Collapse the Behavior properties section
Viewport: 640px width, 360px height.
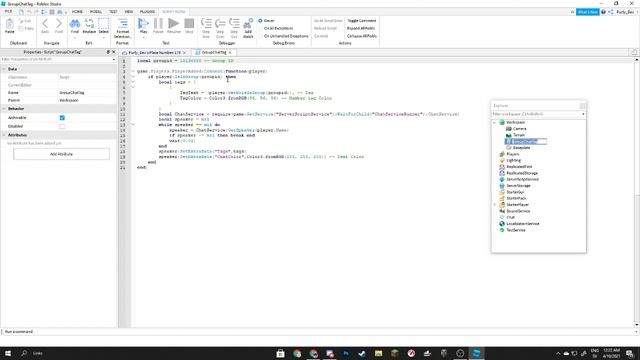click(x=4, y=109)
